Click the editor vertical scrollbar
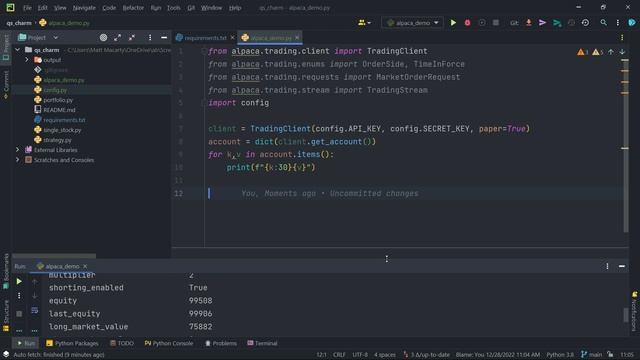The width and height of the screenshot is (640, 360). (x=625, y=145)
